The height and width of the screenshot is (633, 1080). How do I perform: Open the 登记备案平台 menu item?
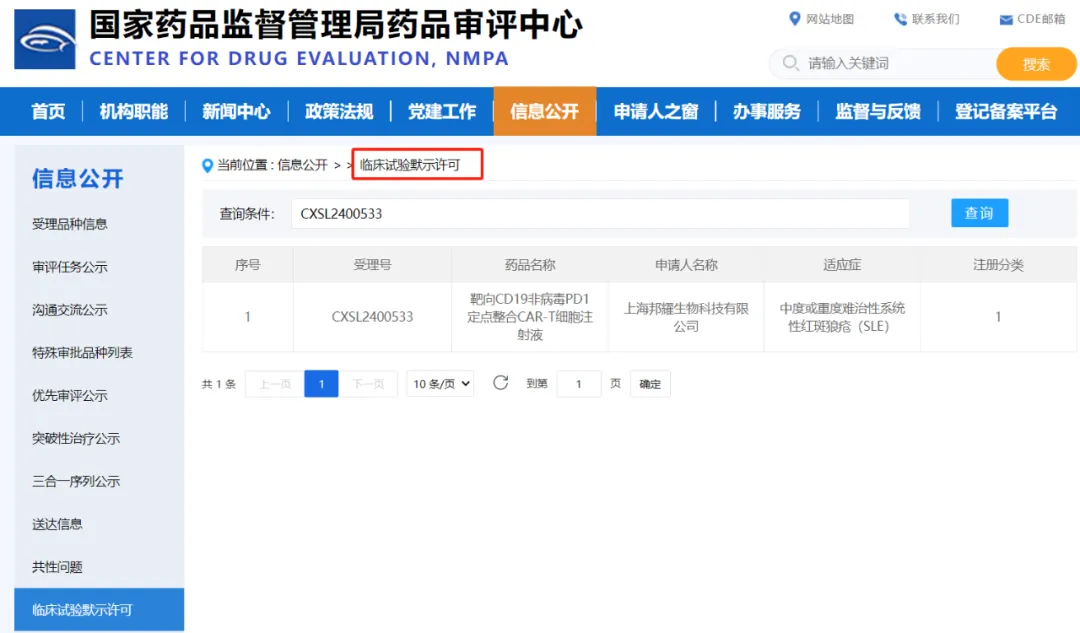point(1005,112)
